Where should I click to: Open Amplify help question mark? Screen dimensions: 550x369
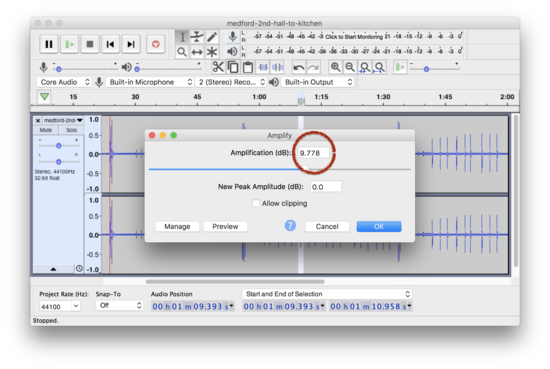(290, 226)
